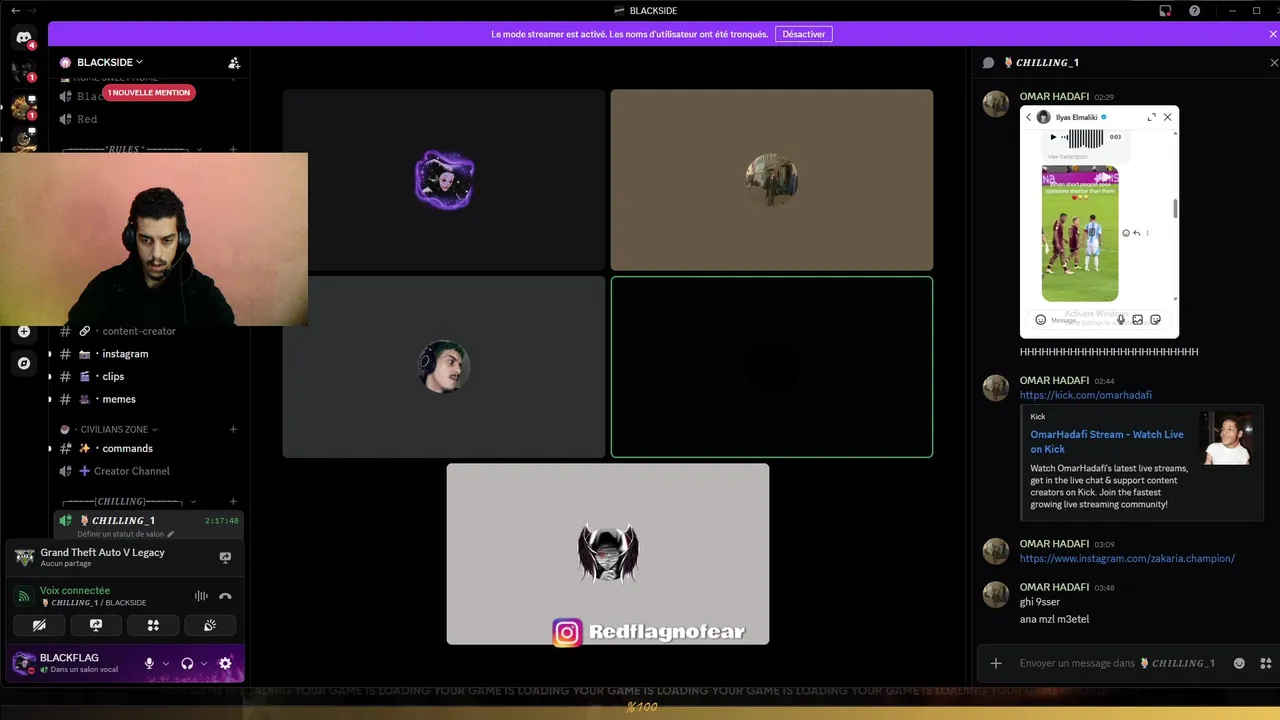Click OMAR HADAFI username at 02:29

click(x=1054, y=97)
